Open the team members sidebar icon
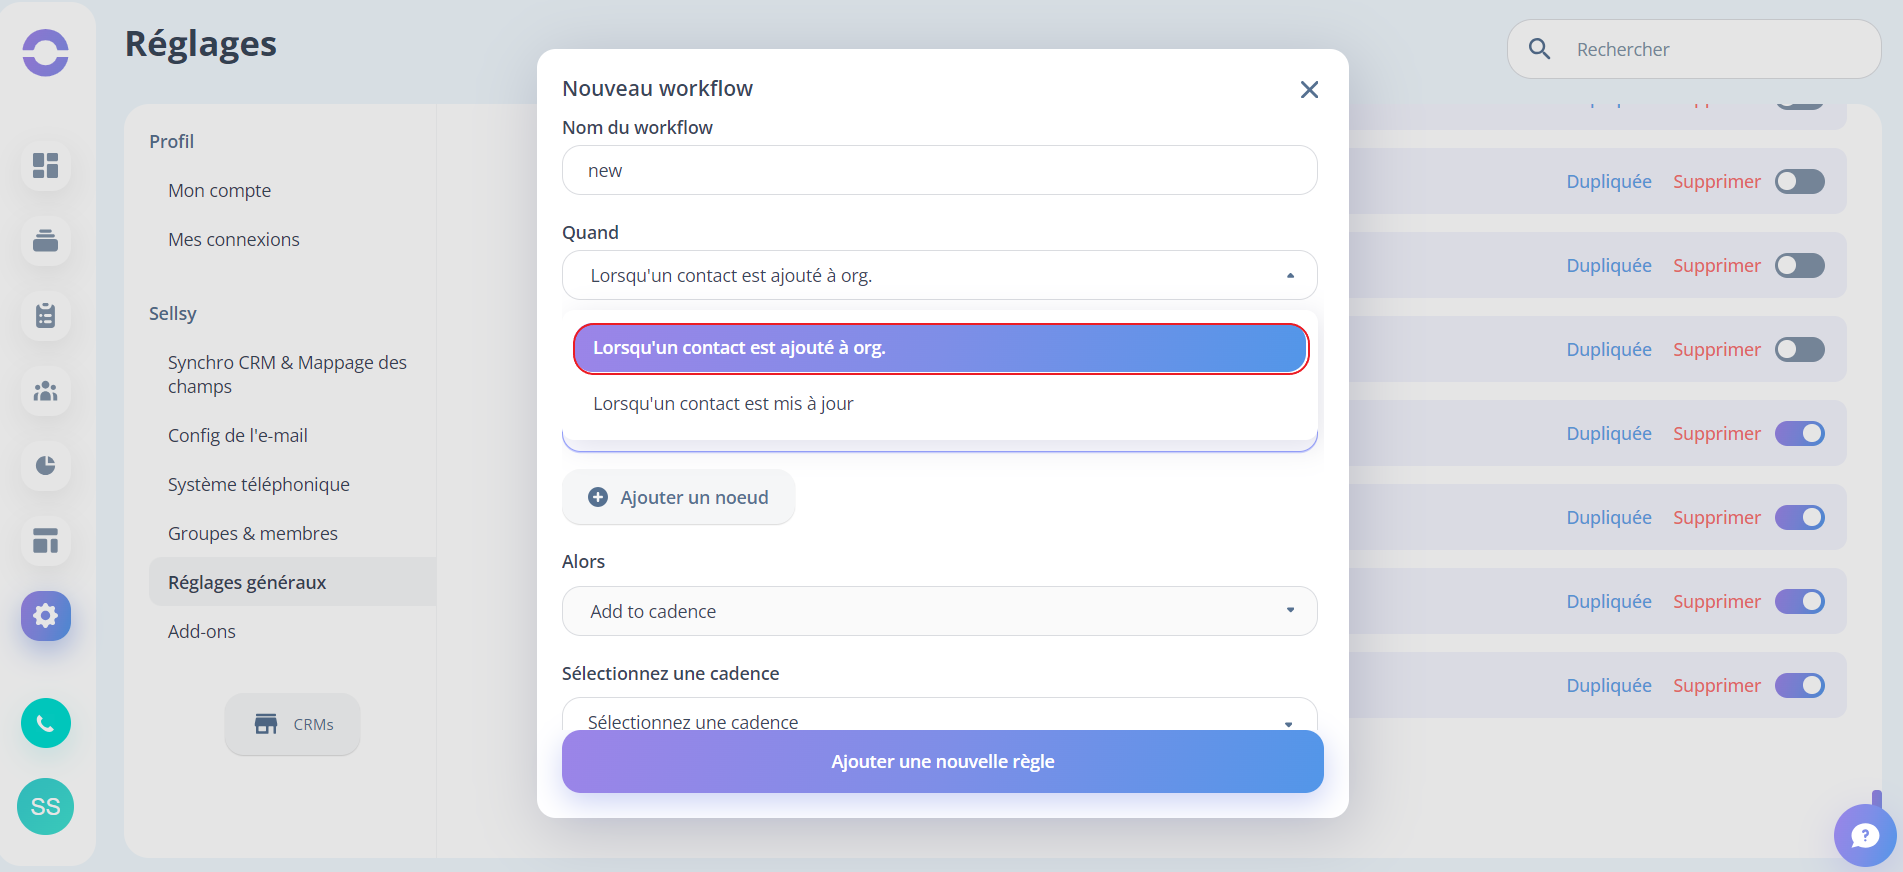This screenshot has width=1903, height=872. pyautogui.click(x=46, y=391)
